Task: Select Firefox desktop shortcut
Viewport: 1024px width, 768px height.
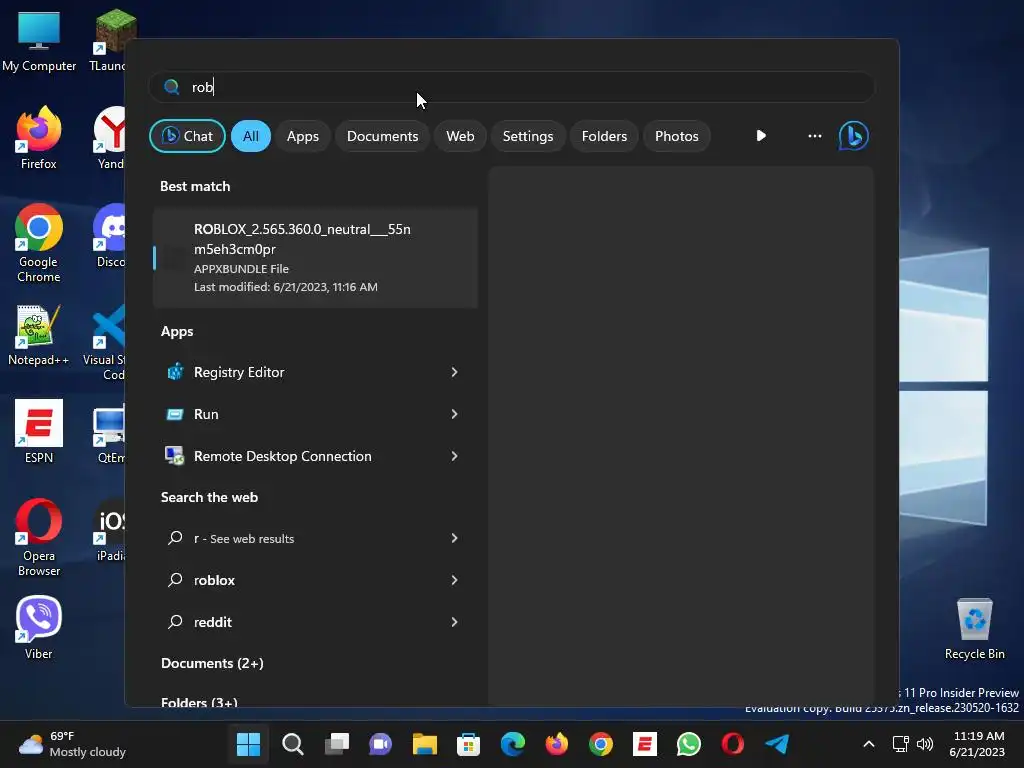Action: click(x=39, y=138)
